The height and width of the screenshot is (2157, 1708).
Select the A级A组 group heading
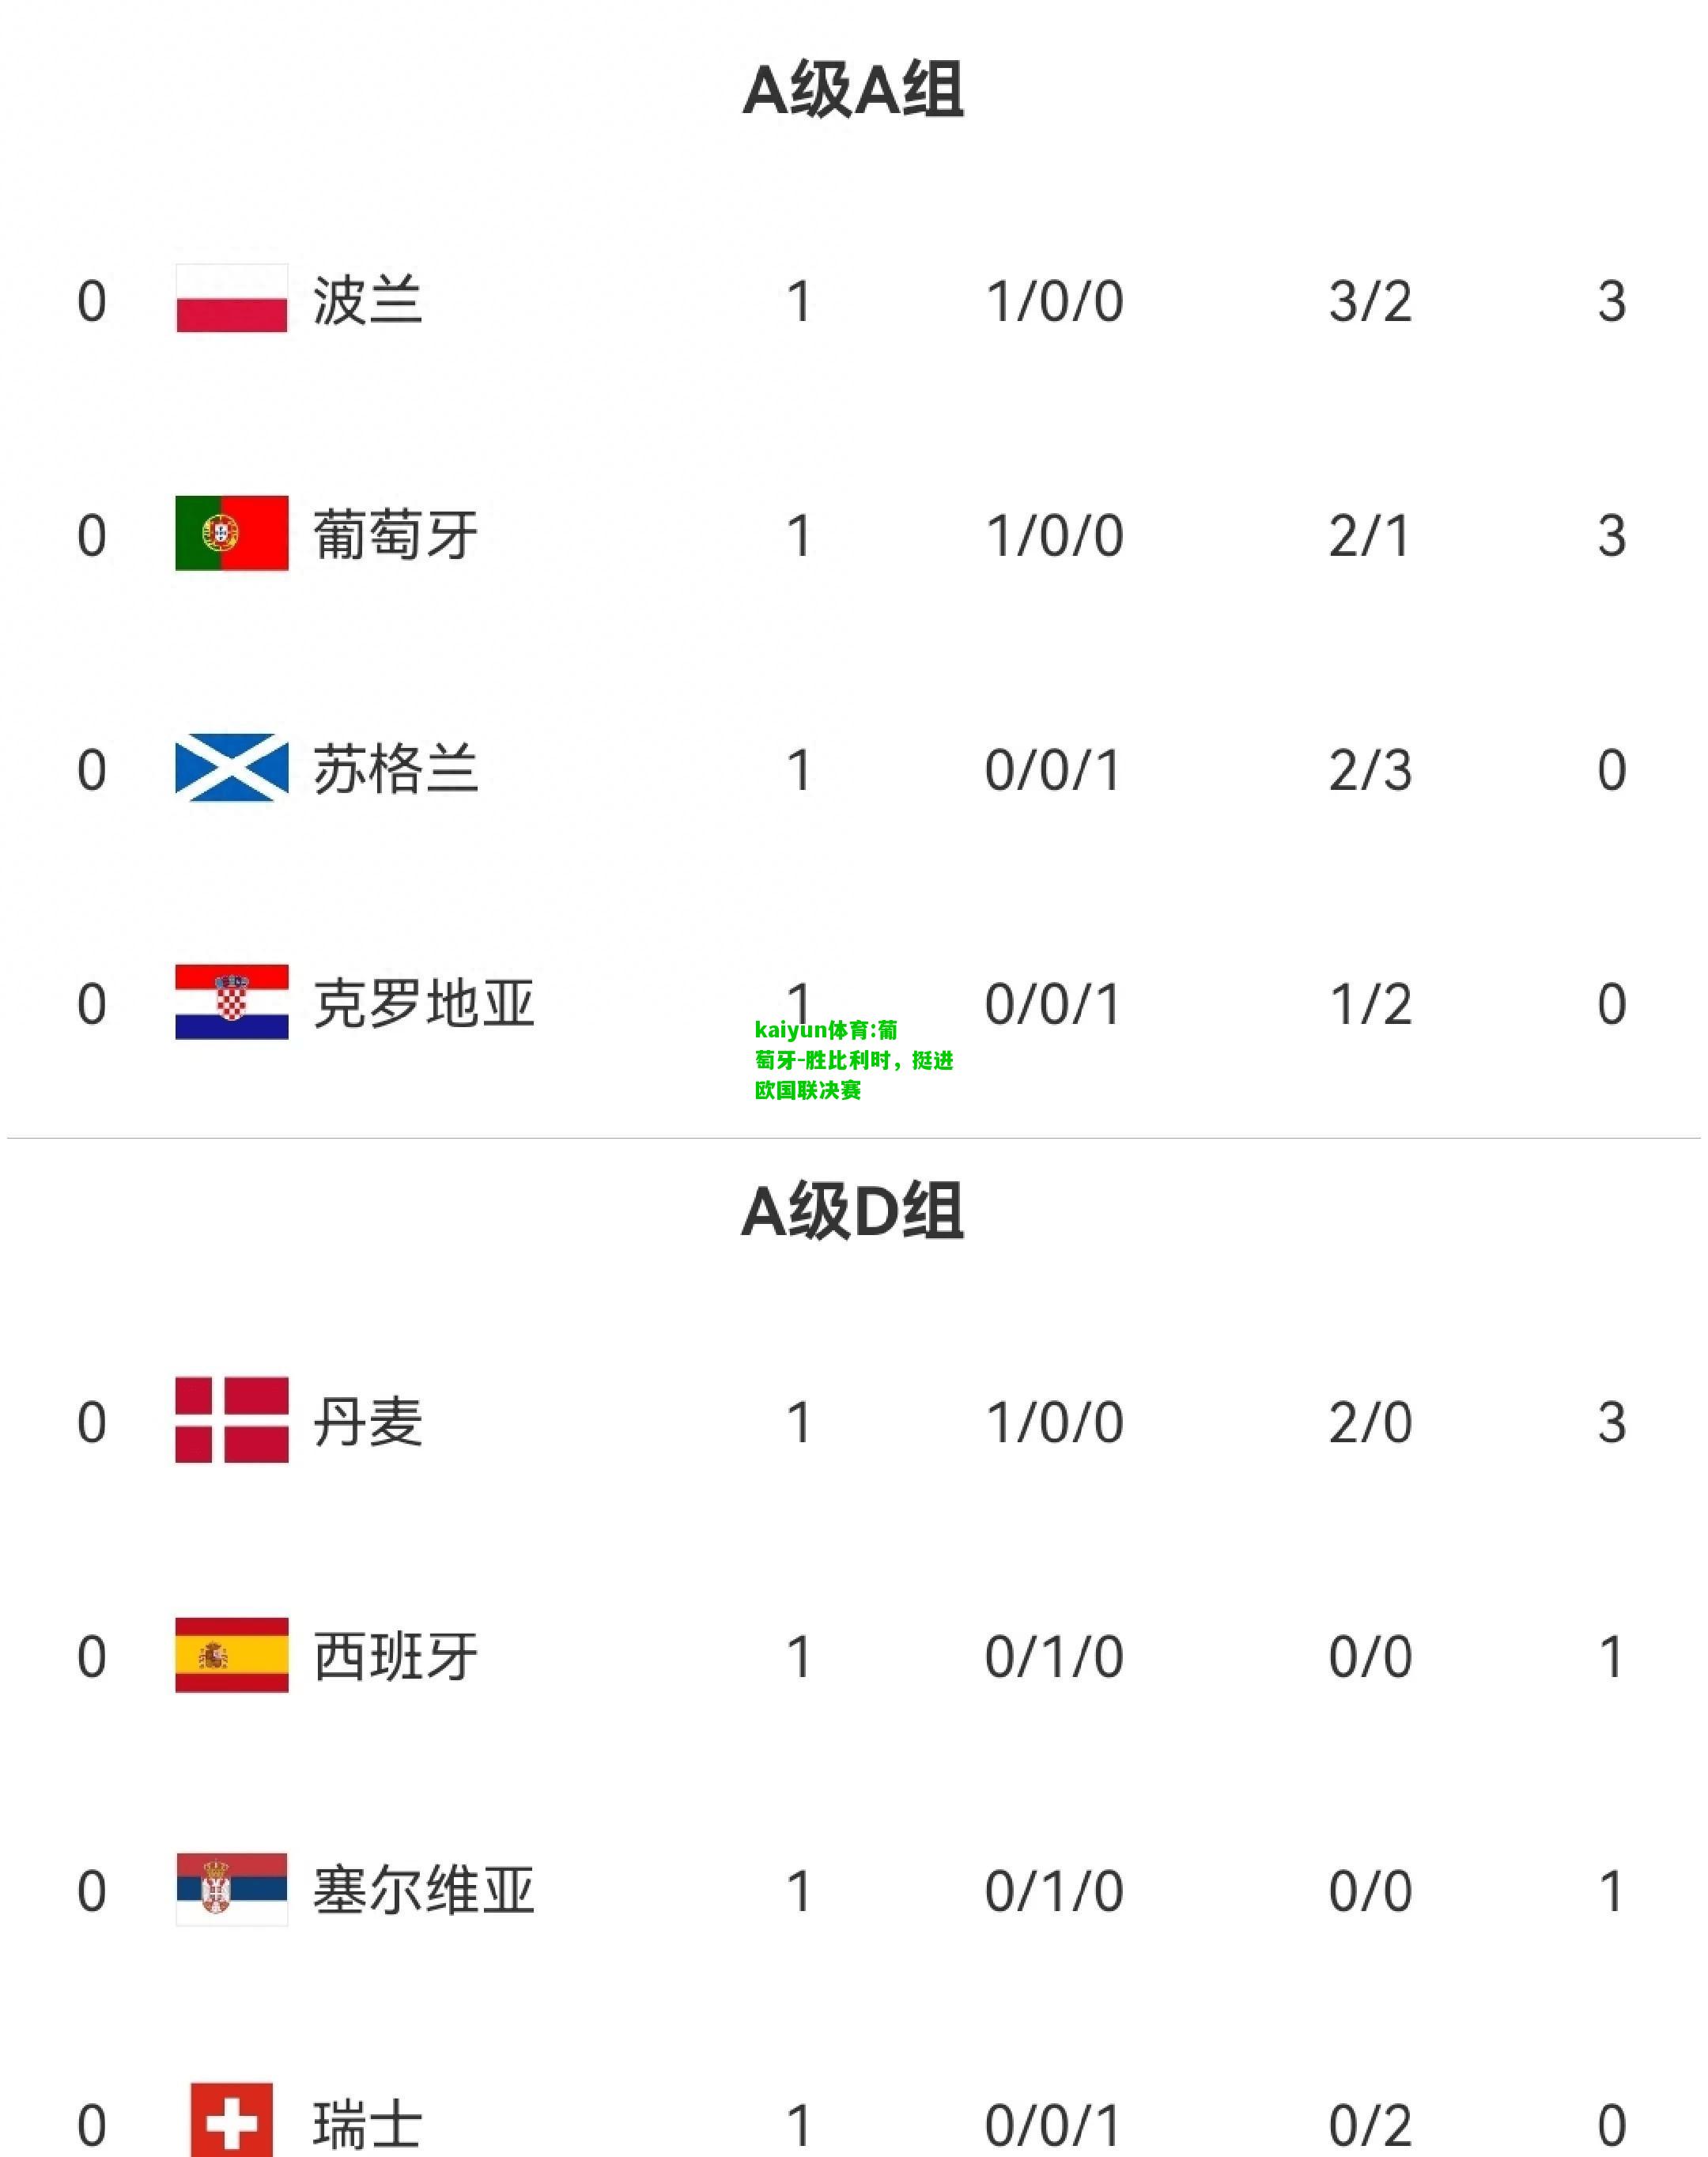tap(853, 89)
